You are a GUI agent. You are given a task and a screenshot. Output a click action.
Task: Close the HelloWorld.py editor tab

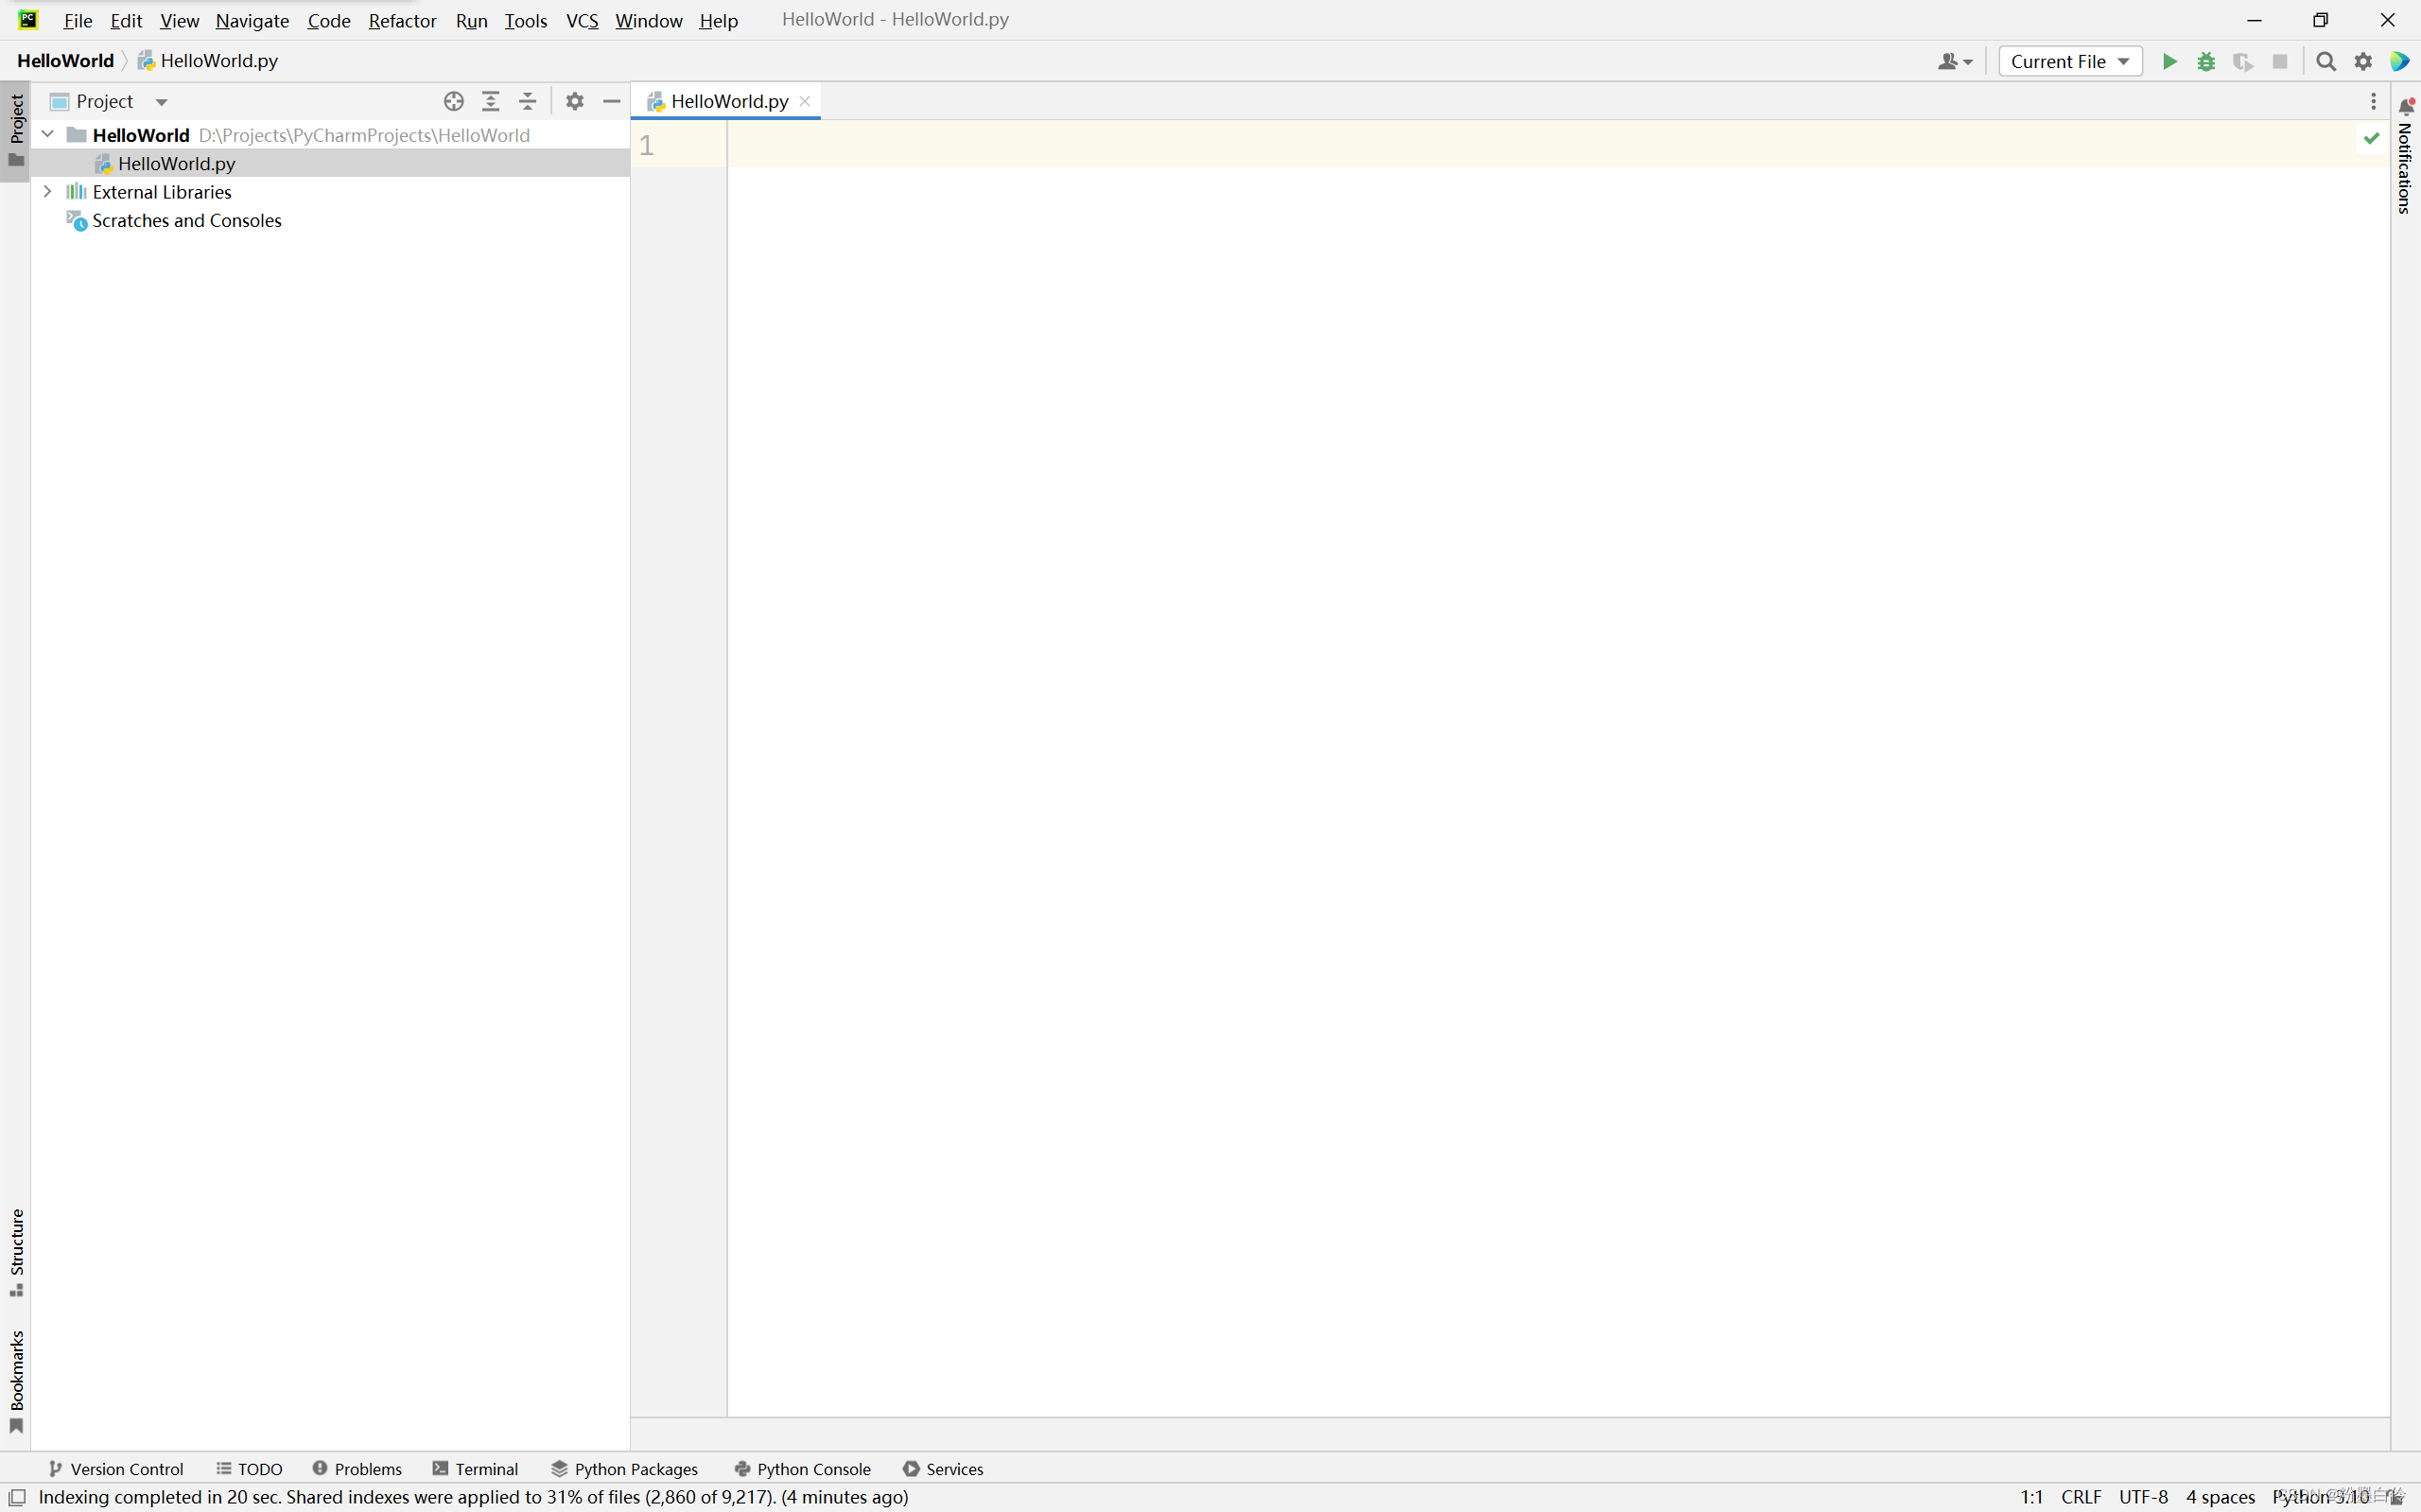(x=805, y=101)
